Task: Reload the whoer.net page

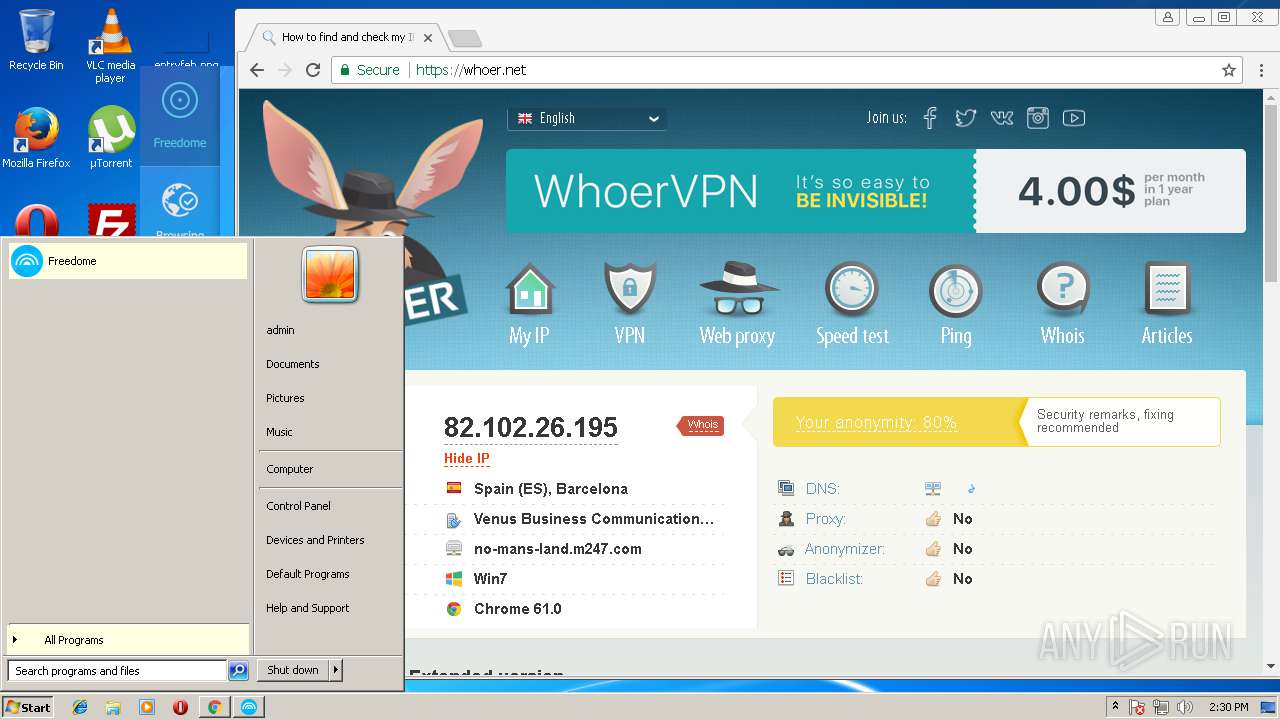Action: 313,70
